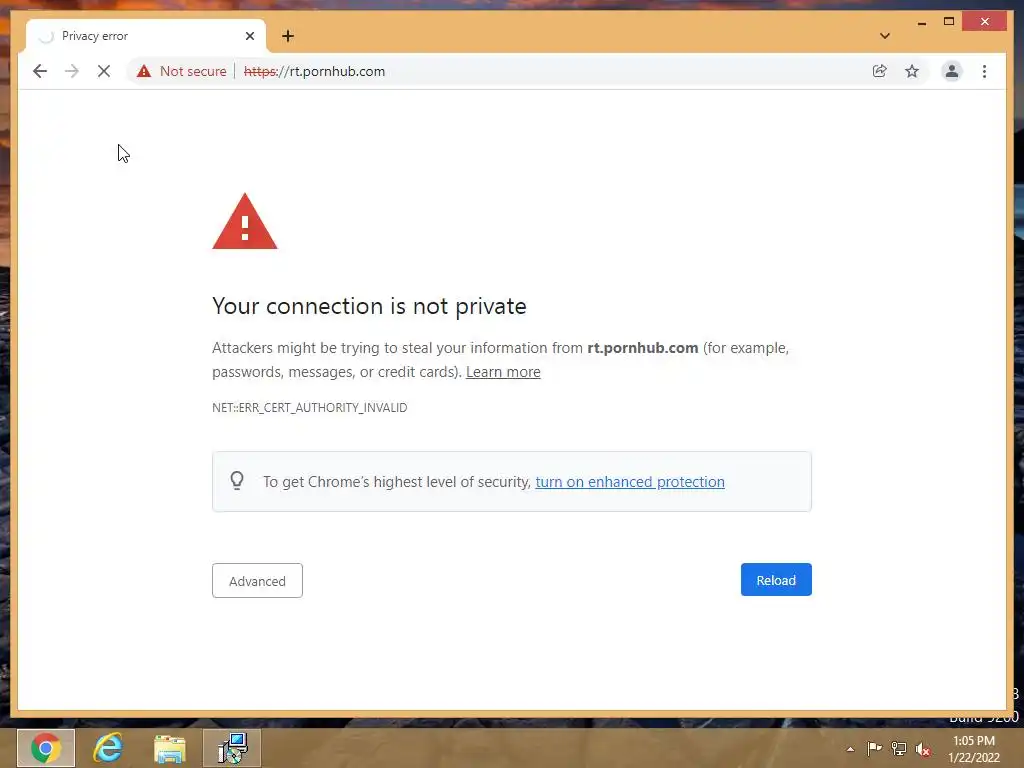
Task: Stop loading the page with X icon
Action: coord(104,71)
